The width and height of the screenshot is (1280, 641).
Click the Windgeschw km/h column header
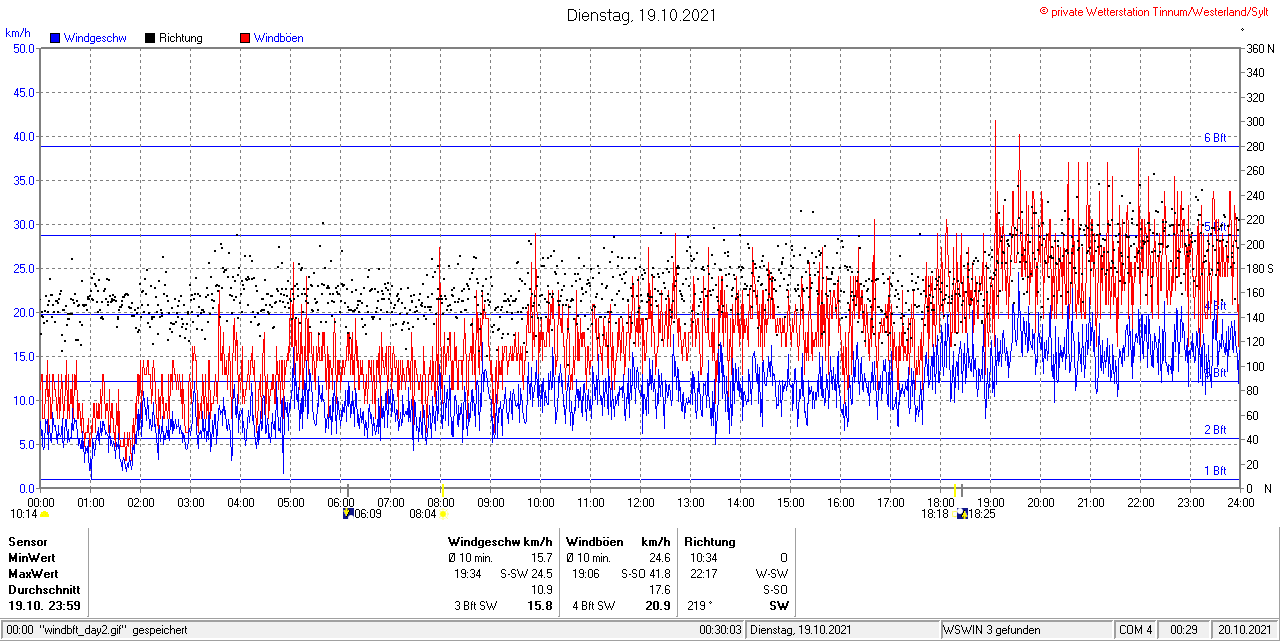tap(500, 542)
